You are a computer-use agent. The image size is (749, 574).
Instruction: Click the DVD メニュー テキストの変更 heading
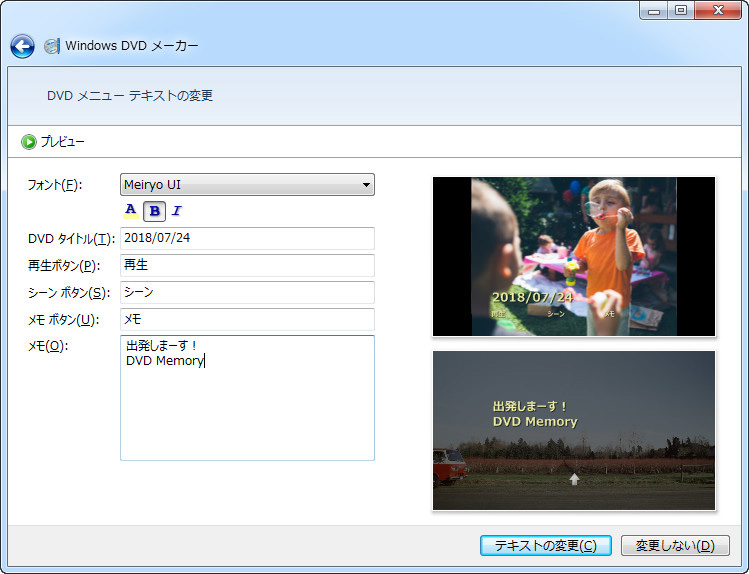[x=130, y=96]
